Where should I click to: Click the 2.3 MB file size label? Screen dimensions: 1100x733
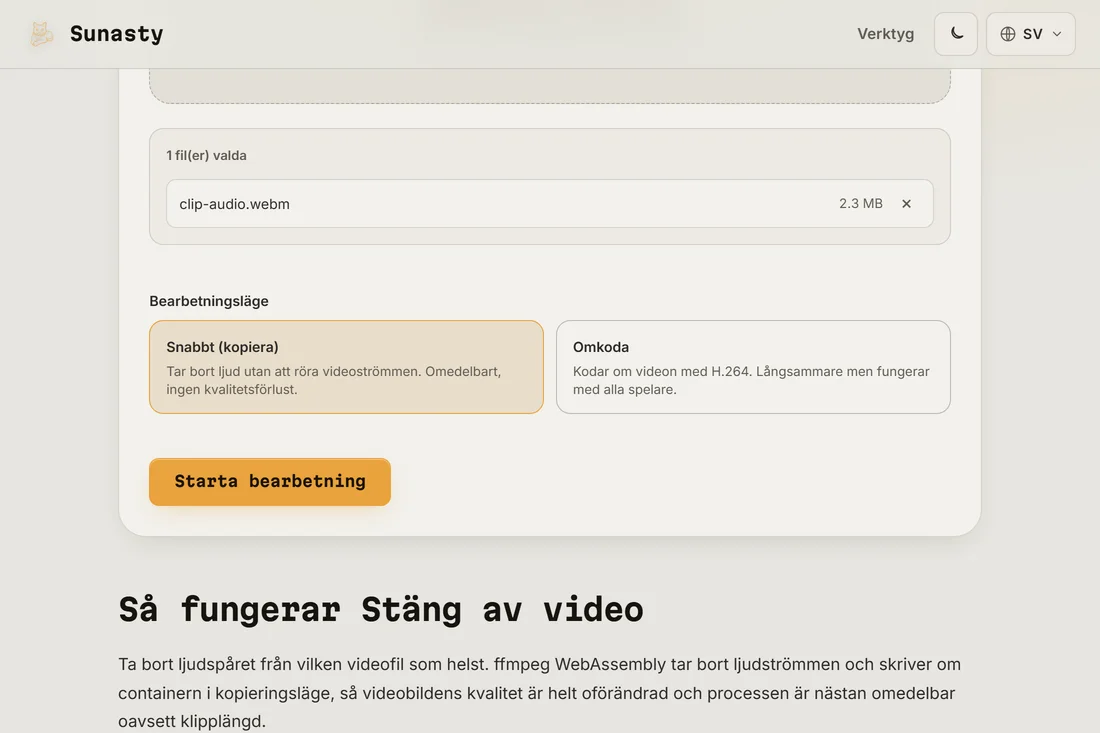point(861,203)
